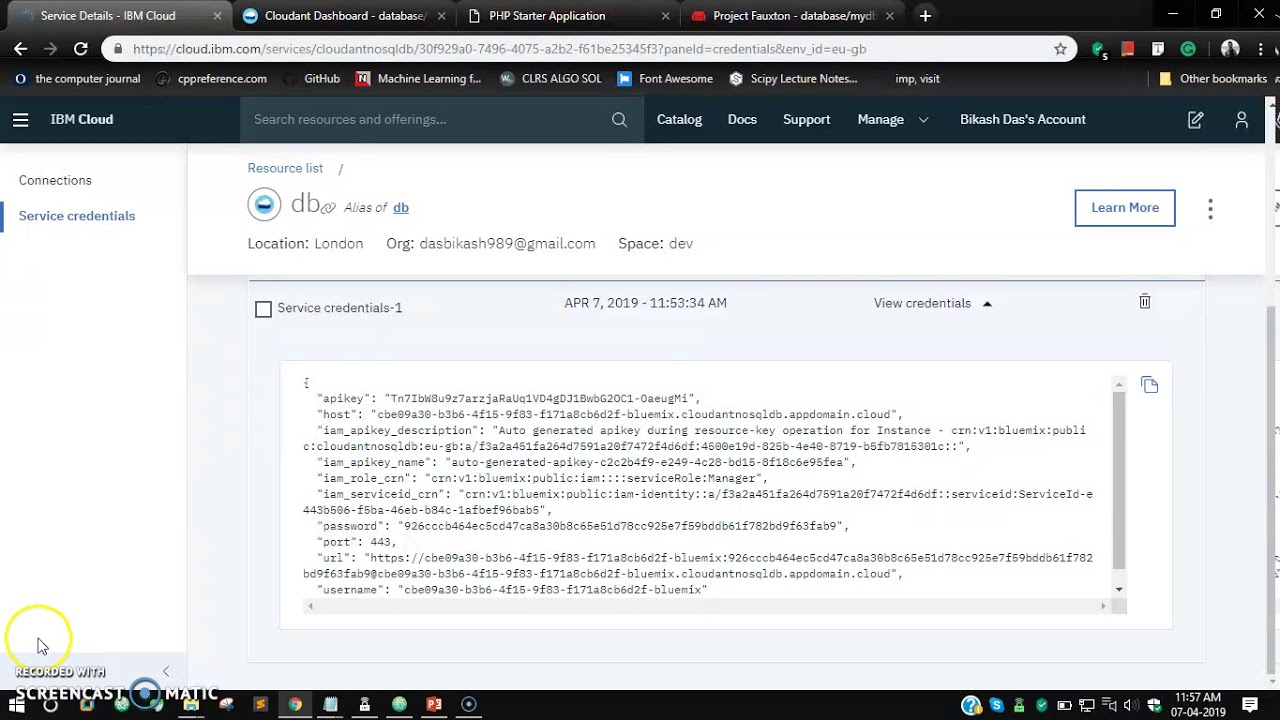
Task: Click the IBM Cloud logo text
Action: pos(82,120)
